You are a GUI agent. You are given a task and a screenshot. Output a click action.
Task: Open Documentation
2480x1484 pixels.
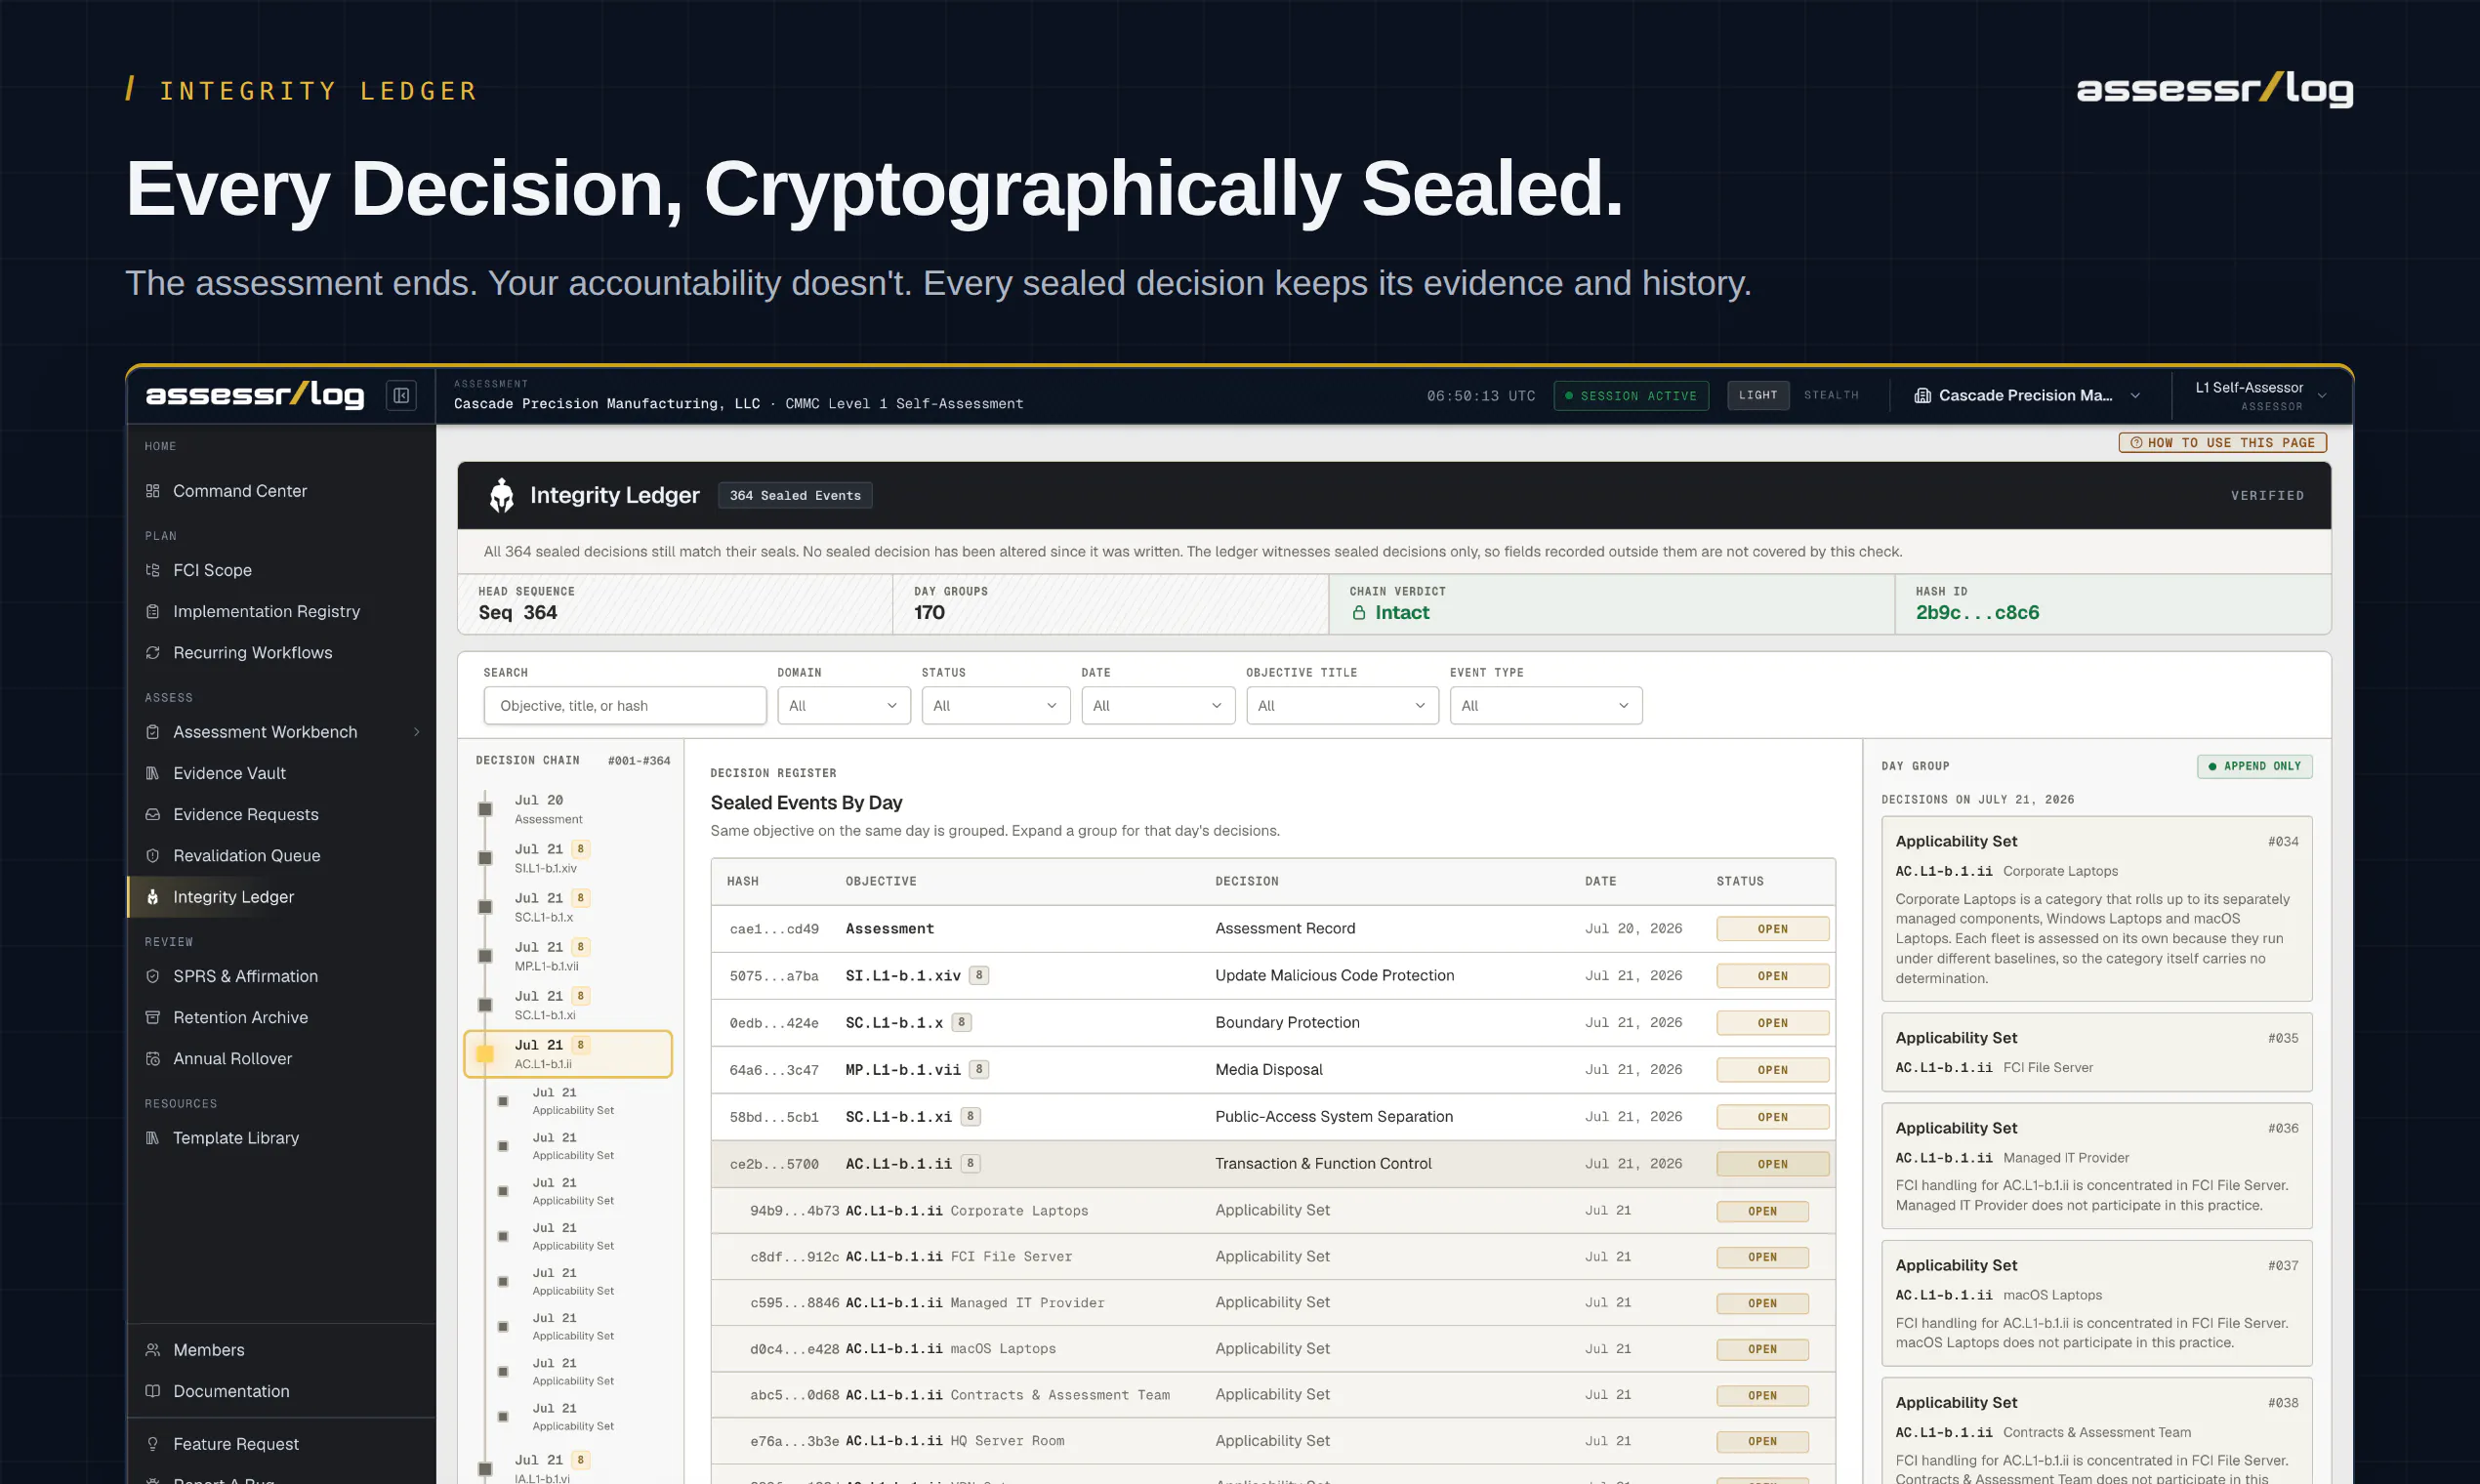point(231,1391)
